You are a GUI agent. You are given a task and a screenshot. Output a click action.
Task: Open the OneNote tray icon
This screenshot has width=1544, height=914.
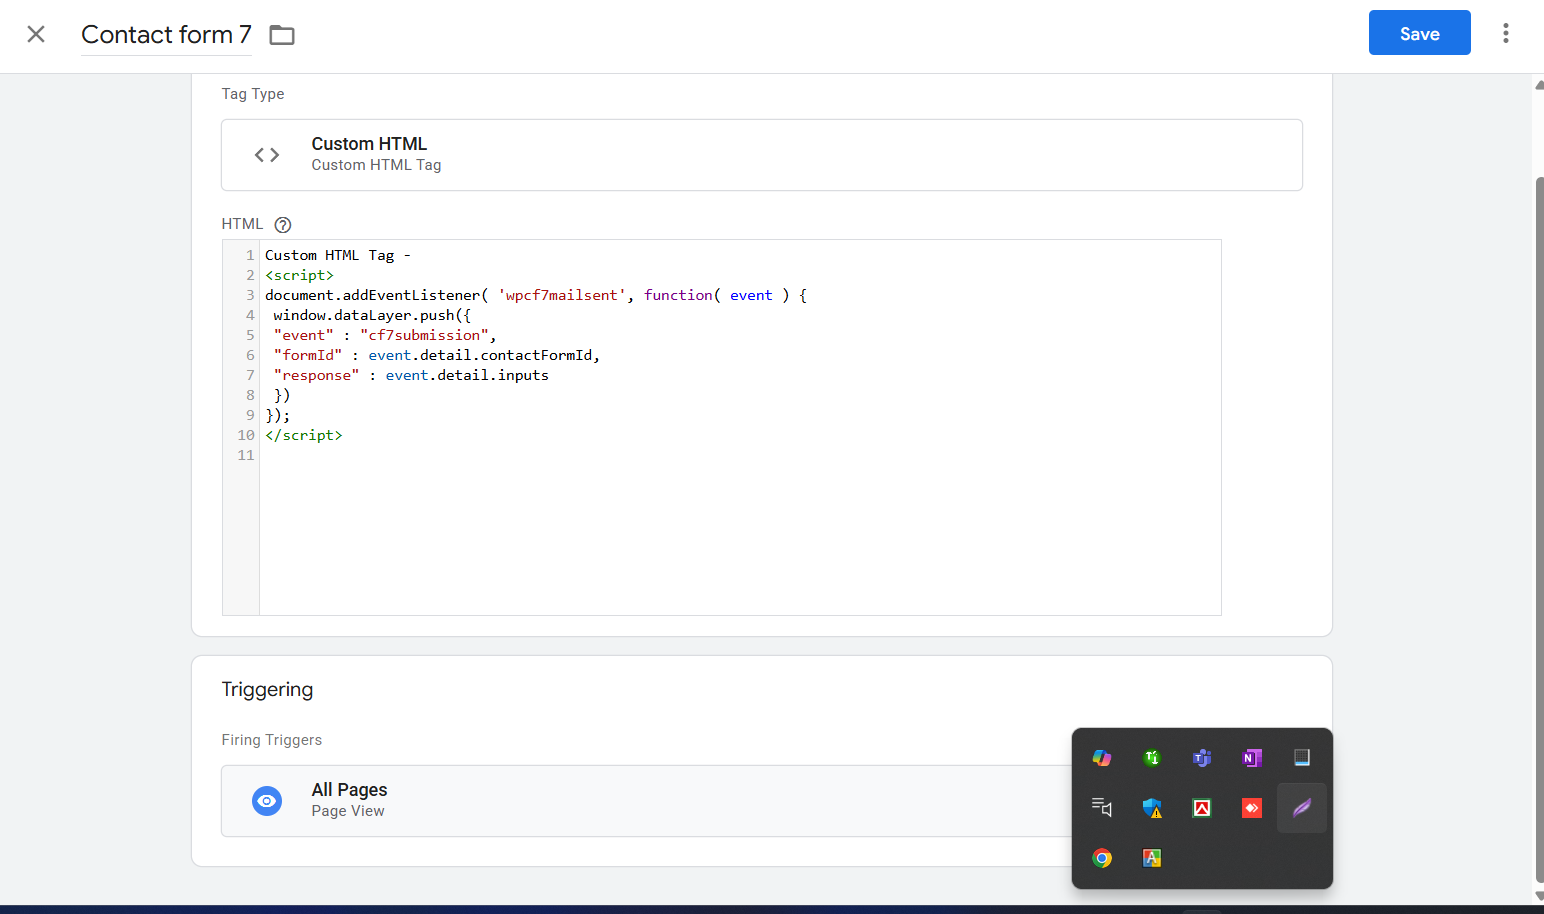pyautogui.click(x=1252, y=758)
